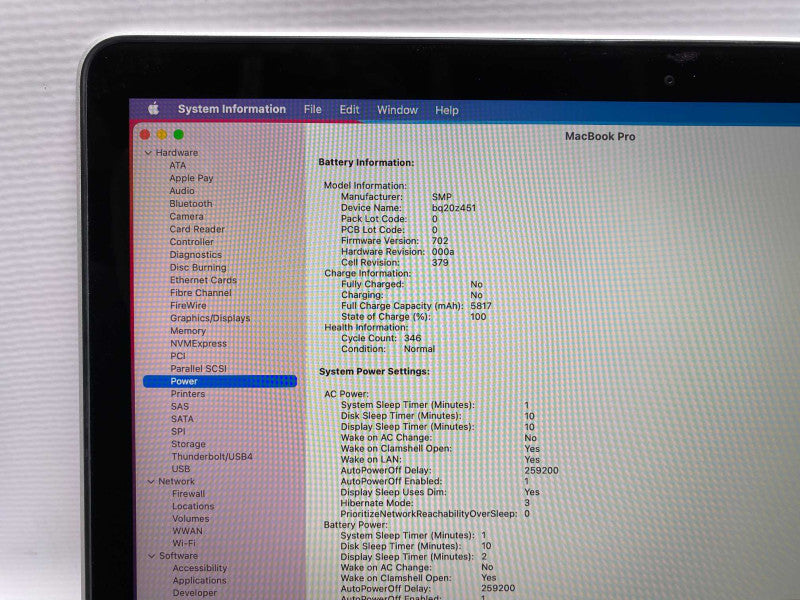Click the Hibernate Mode row

click(435, 503)
